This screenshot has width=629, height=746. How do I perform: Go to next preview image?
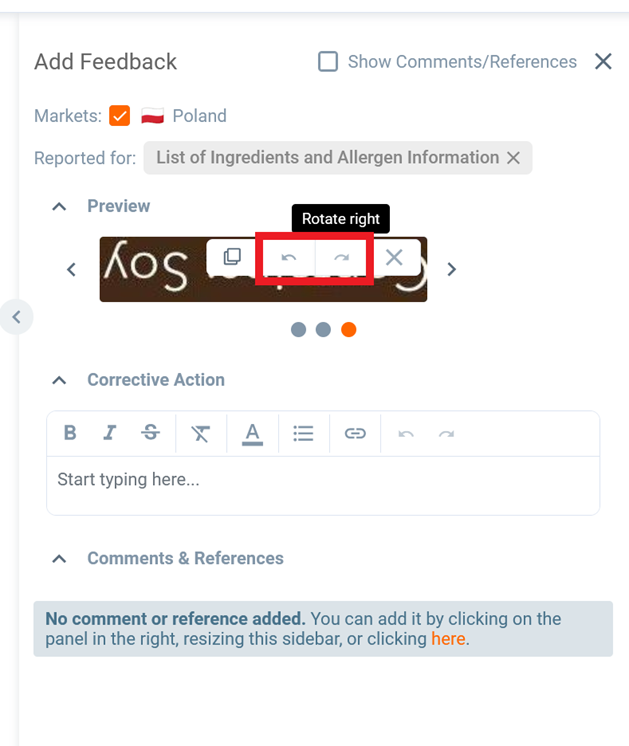point(452,269)
